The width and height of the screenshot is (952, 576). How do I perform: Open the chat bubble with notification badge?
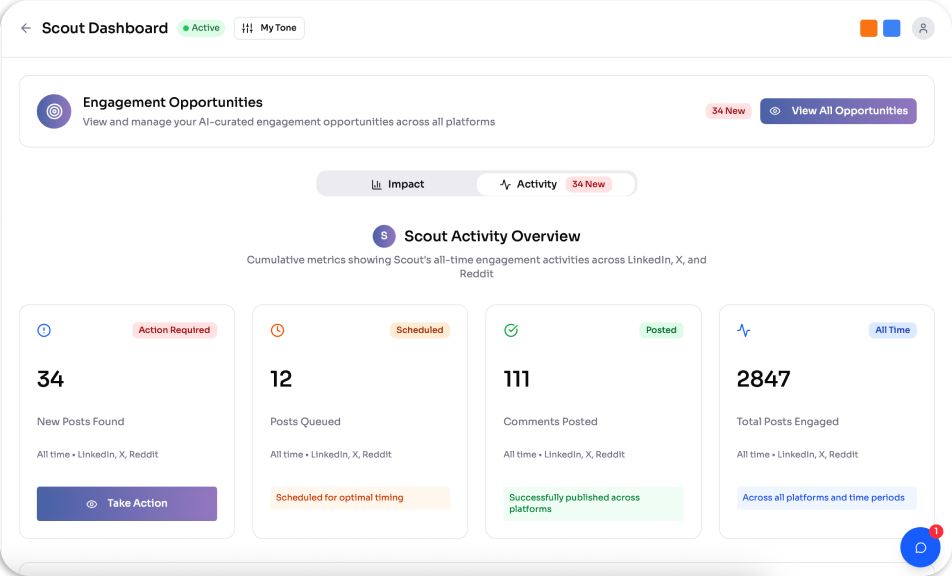point(920,547)
